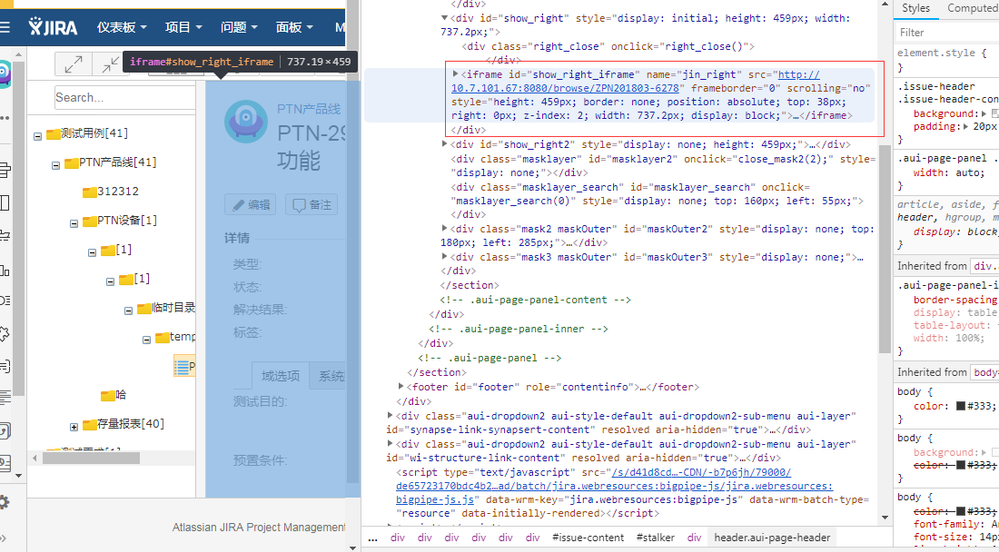This screenshot has height=552, width=999.
Task: Click the ellipsis at breadcrumb bar start
Action: point(373,538)
